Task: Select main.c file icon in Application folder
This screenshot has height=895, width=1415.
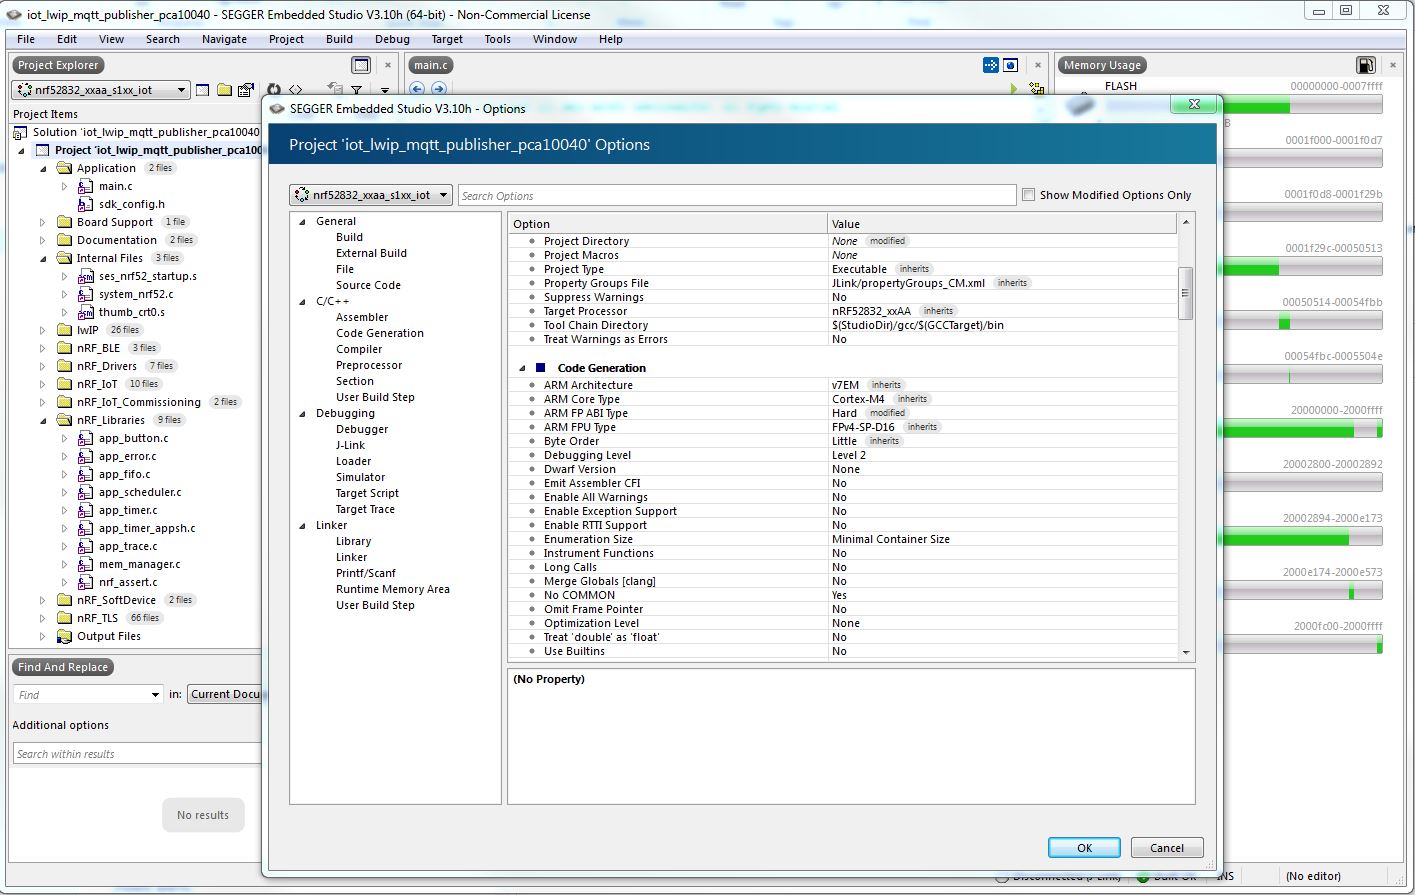Action: click(x=86, y=186)
